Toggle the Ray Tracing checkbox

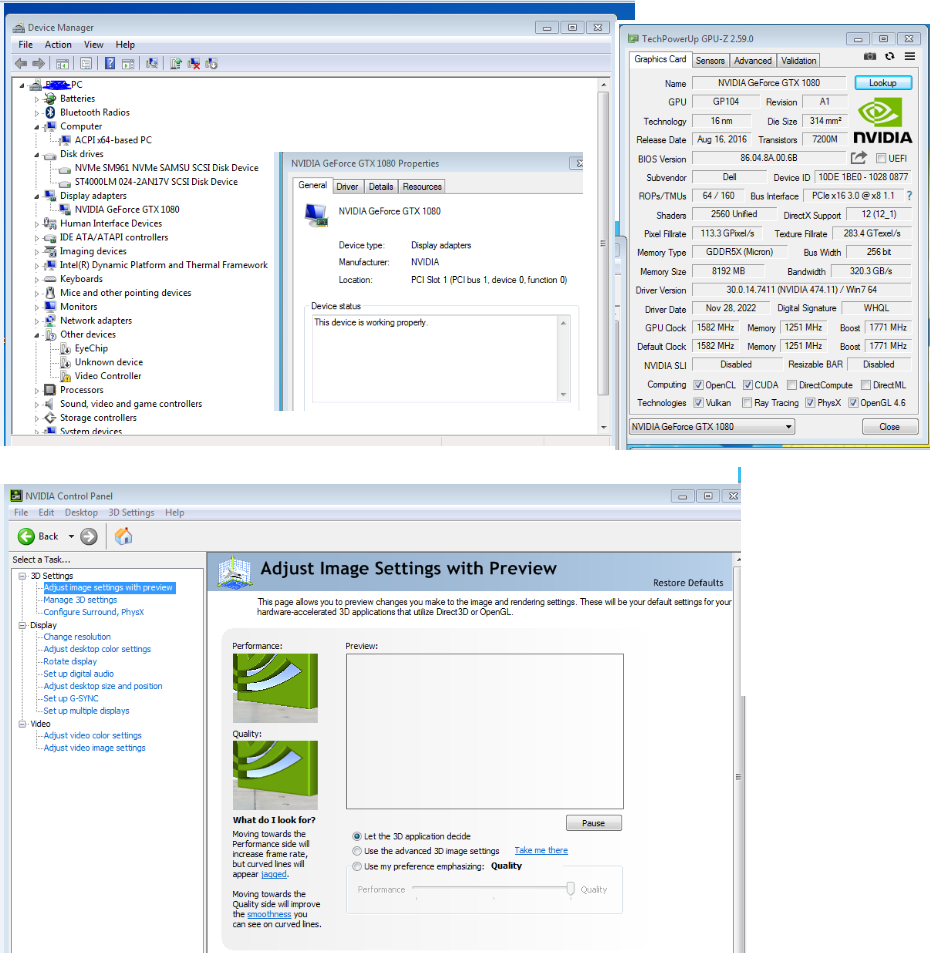tap(747, 402)
